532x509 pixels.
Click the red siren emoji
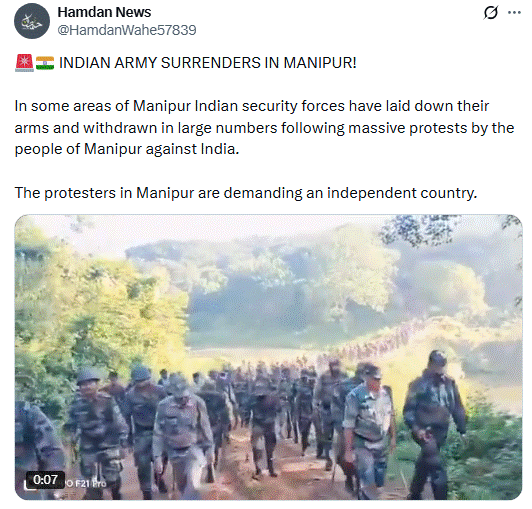coord(24,63)
